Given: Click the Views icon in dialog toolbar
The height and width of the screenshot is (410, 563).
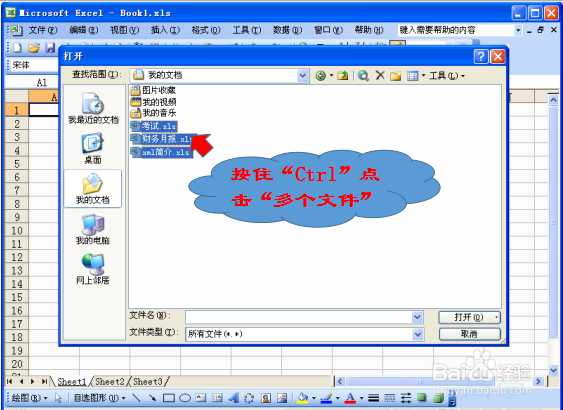Looking at the screenshot, I should click(x=413, y=76).
